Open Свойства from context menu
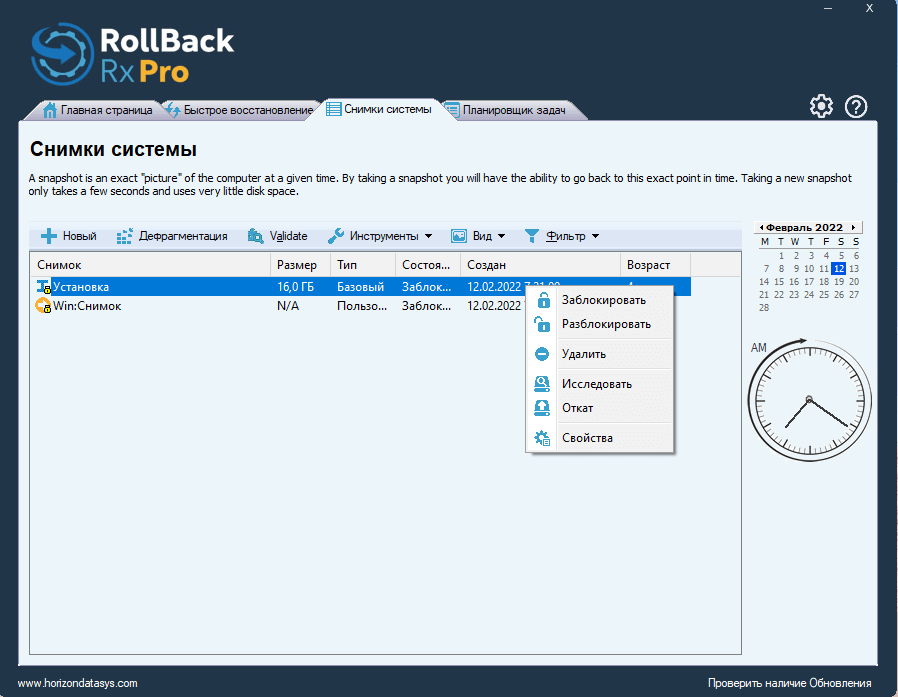898x697 pixels. (x=600, y=438)
